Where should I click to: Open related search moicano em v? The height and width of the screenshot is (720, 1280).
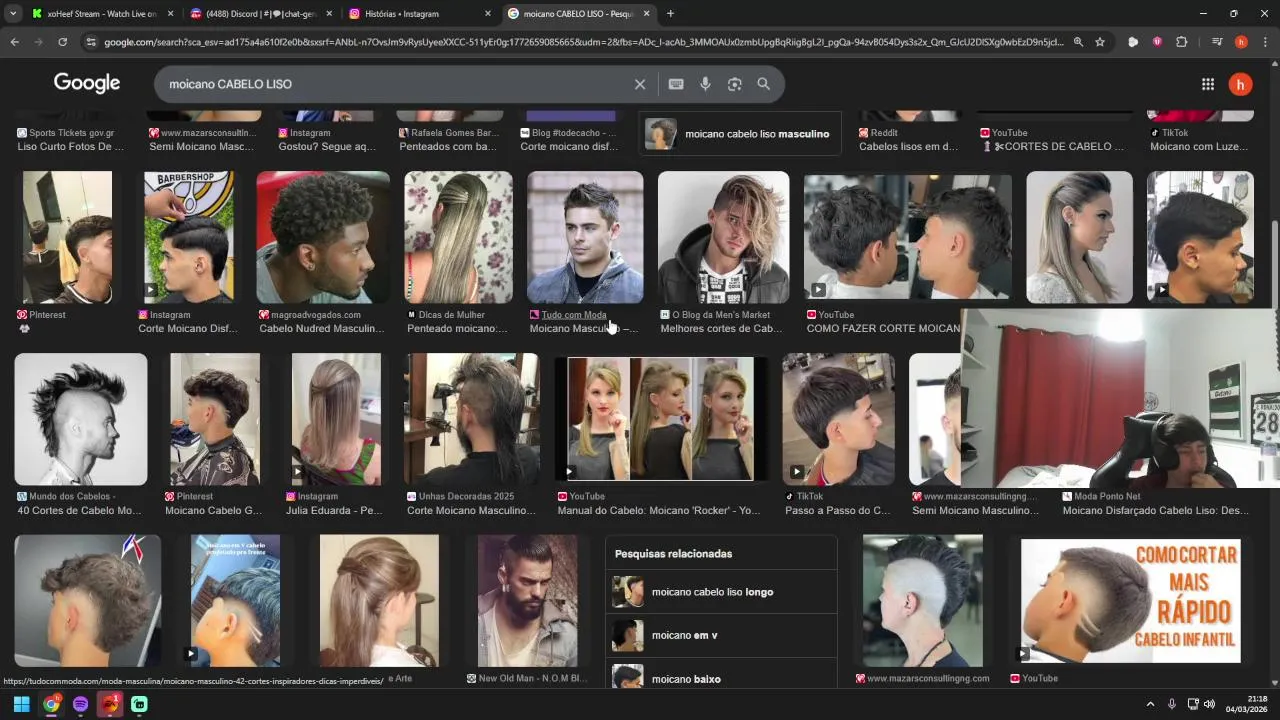(x=720, y=635)
